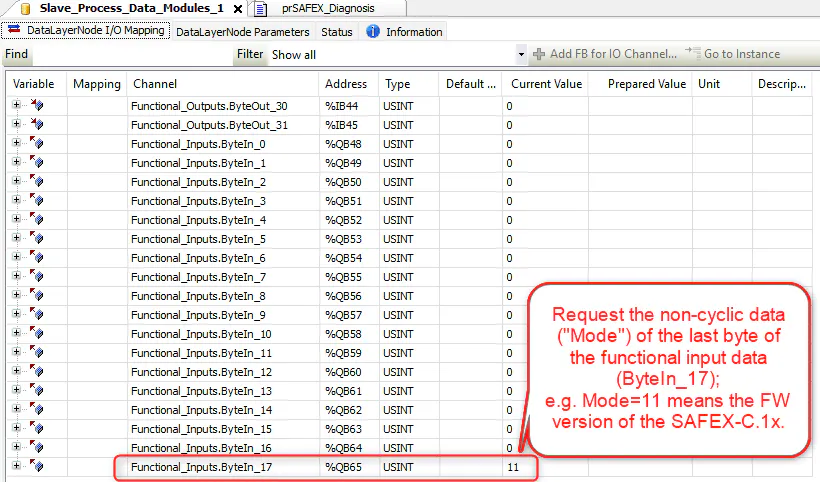
Task: Expand the Functional_Outputs.ByteOut_31 row
Action: tap(16, 124)
